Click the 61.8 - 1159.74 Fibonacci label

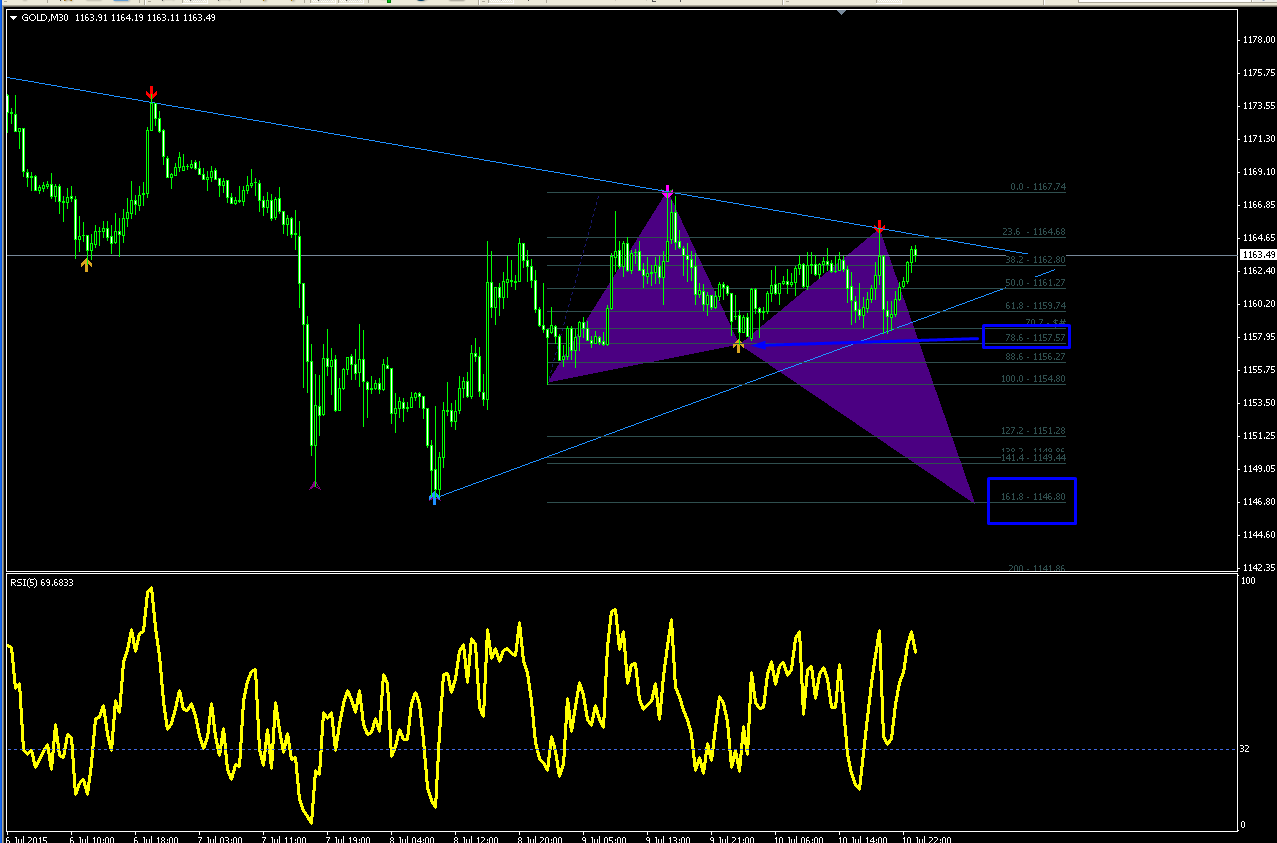[x=1034, y=306]
